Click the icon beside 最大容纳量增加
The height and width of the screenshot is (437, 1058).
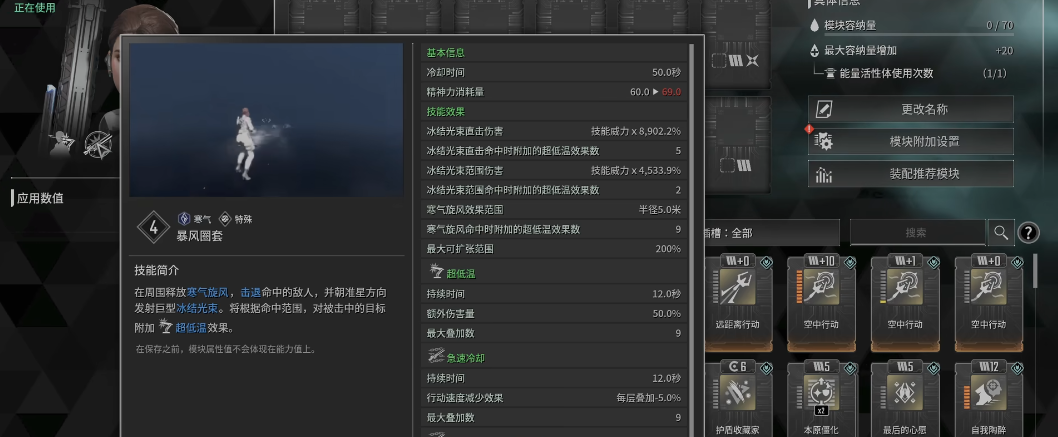pyautogui.click(x=814, y=51)
